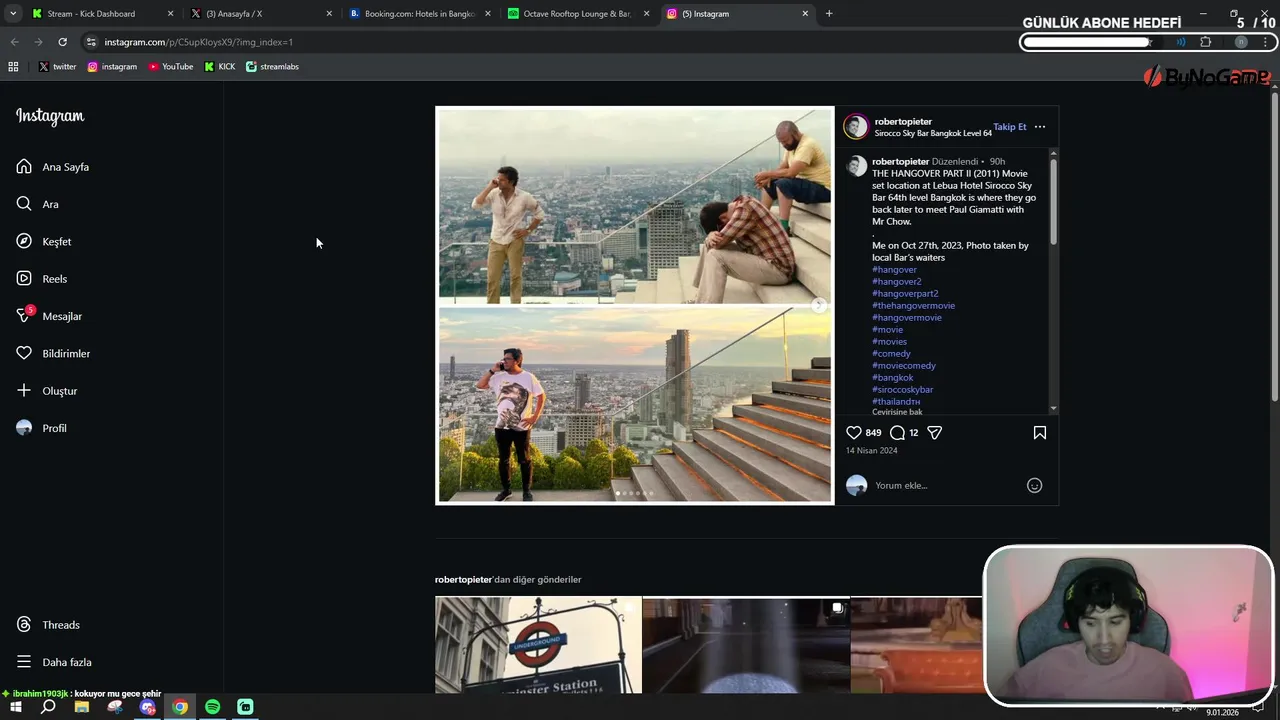This screenshot has height=720, width=1280.
Task: Share the post via paper-plane icon
Action: (x=935, y=433)
